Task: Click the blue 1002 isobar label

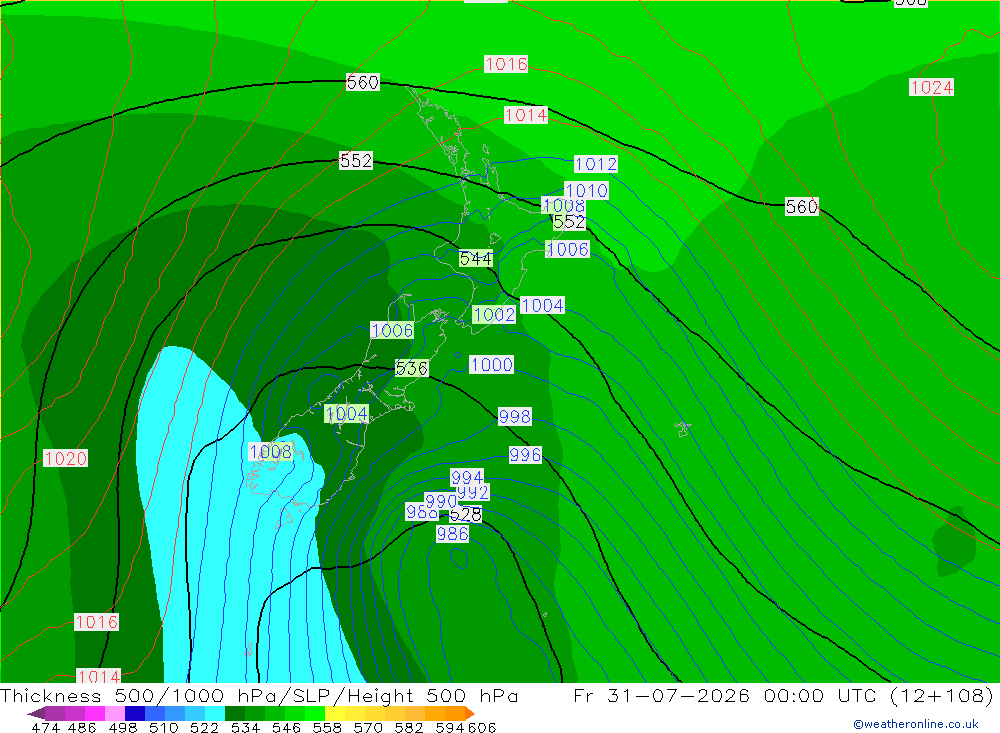Action: click(x=494, y=314)
